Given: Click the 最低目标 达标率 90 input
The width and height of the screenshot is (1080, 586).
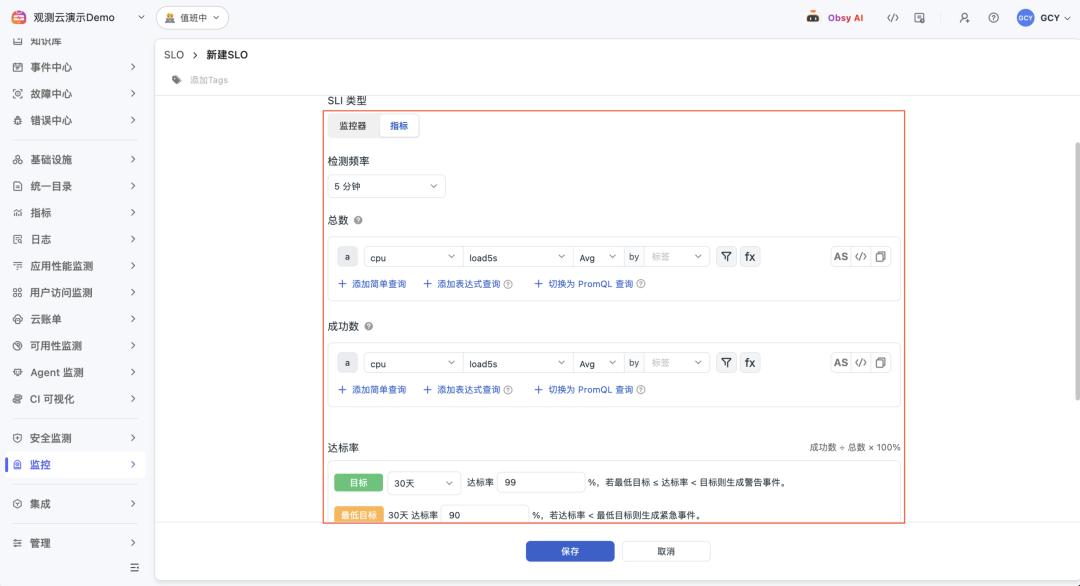Looking at the screenshot, I should (485, 514).
